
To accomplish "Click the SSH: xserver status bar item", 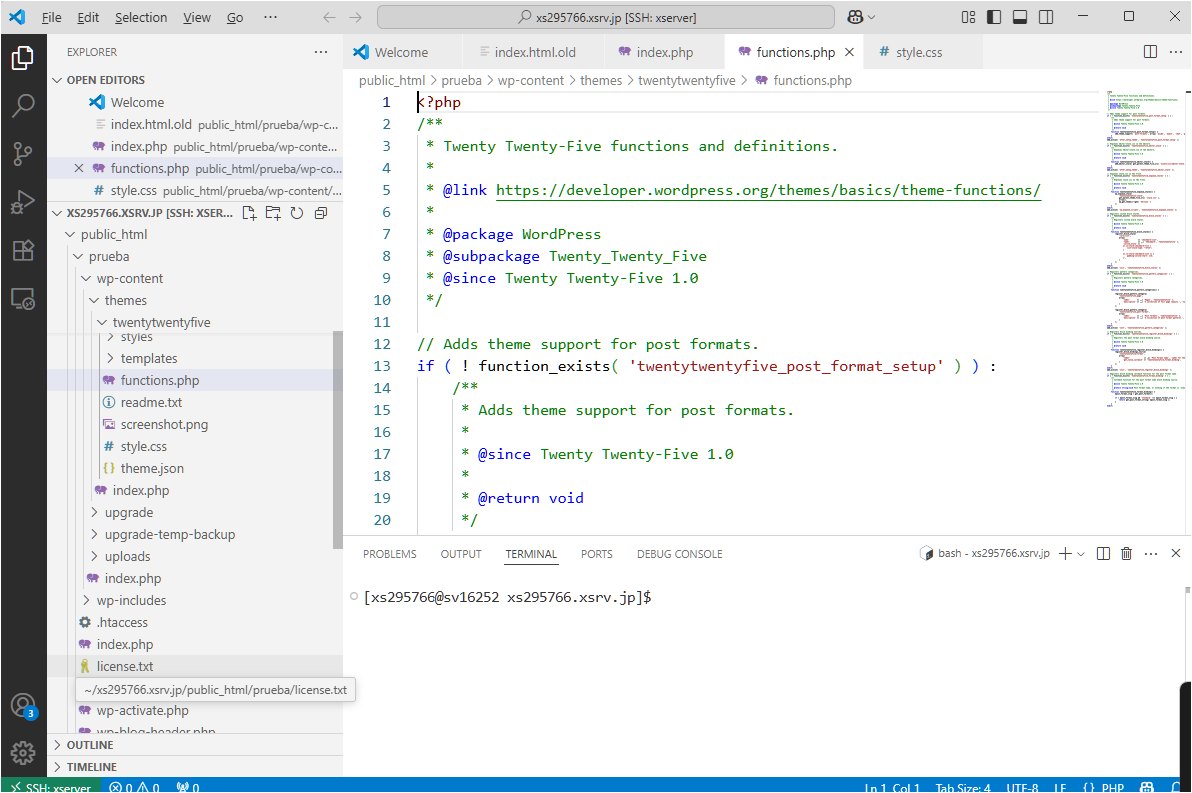I will click(x=51, y=787).
